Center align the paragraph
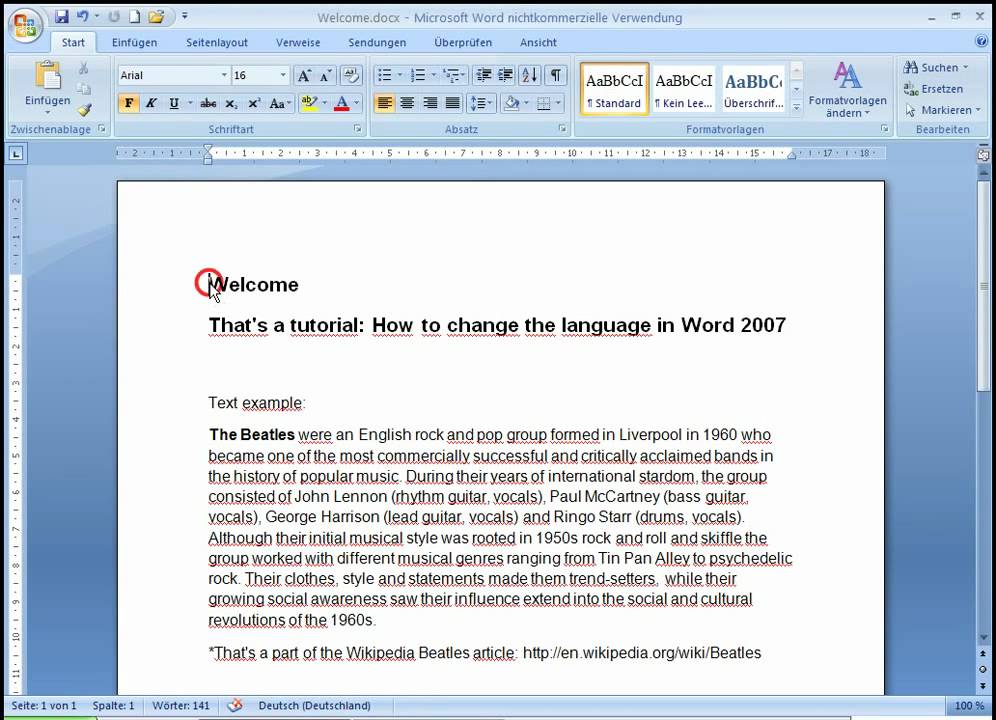996x720 pixels. coord(407,103)
